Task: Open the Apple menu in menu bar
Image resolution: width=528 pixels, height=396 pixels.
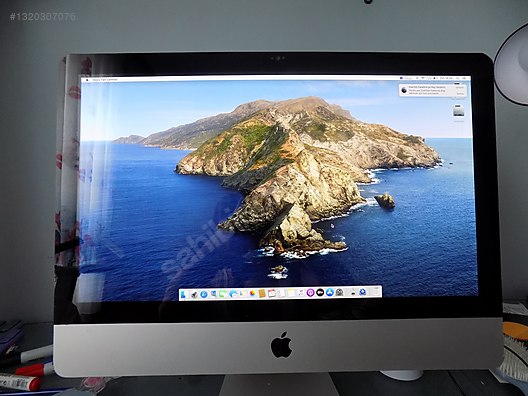Action: click(87, 80)
